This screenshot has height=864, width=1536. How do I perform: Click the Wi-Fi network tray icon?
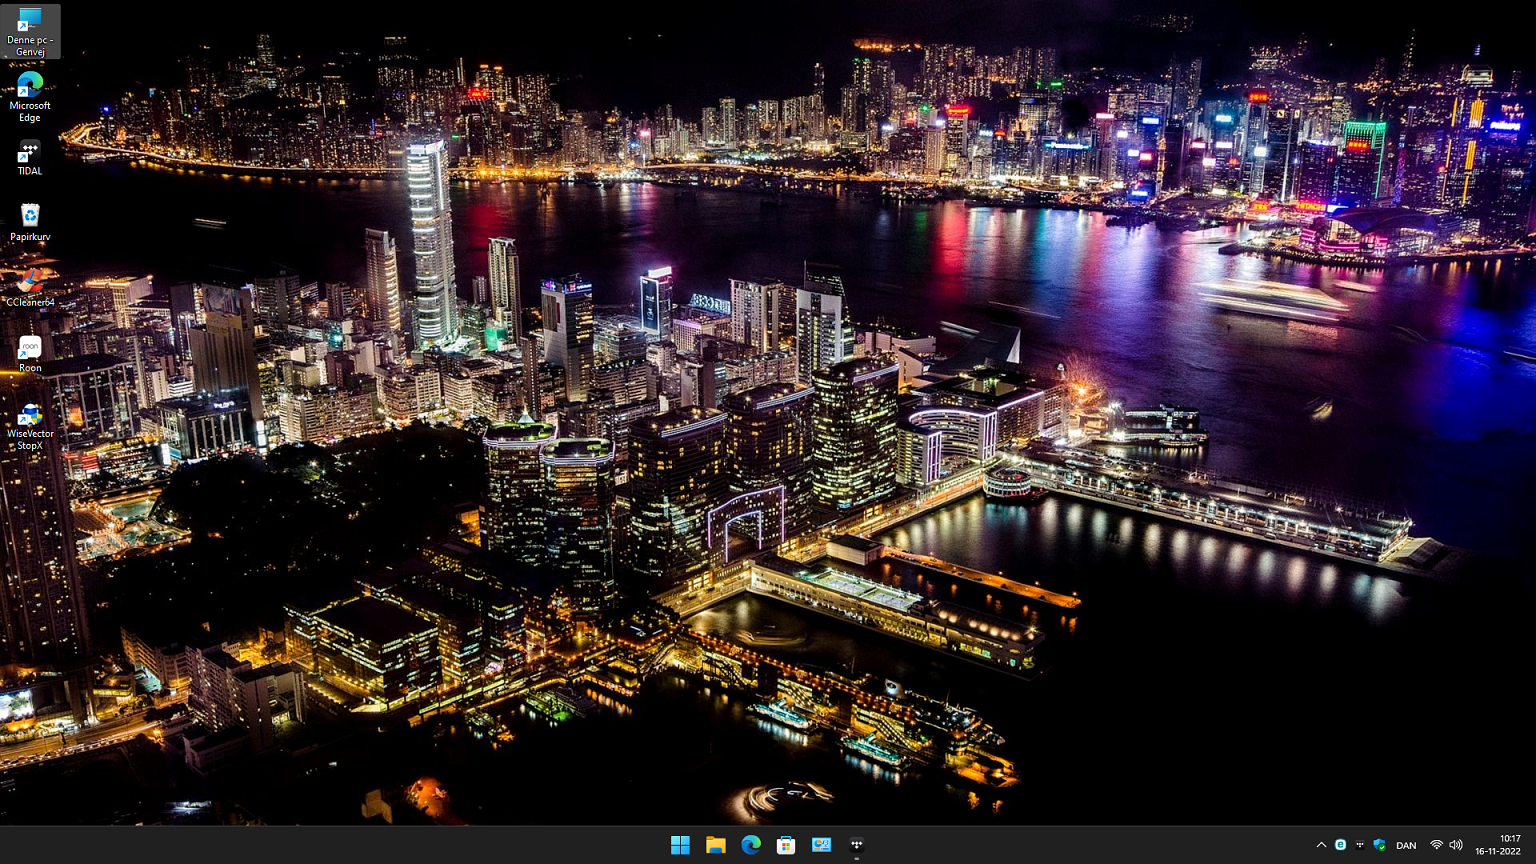1436,845
